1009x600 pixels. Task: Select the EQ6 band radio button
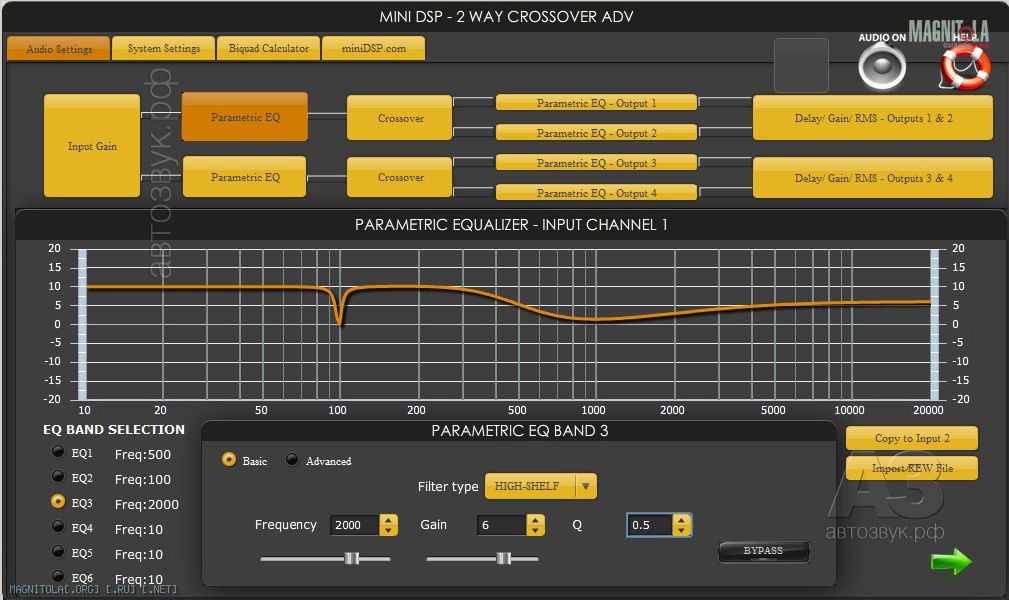[58, 576]
